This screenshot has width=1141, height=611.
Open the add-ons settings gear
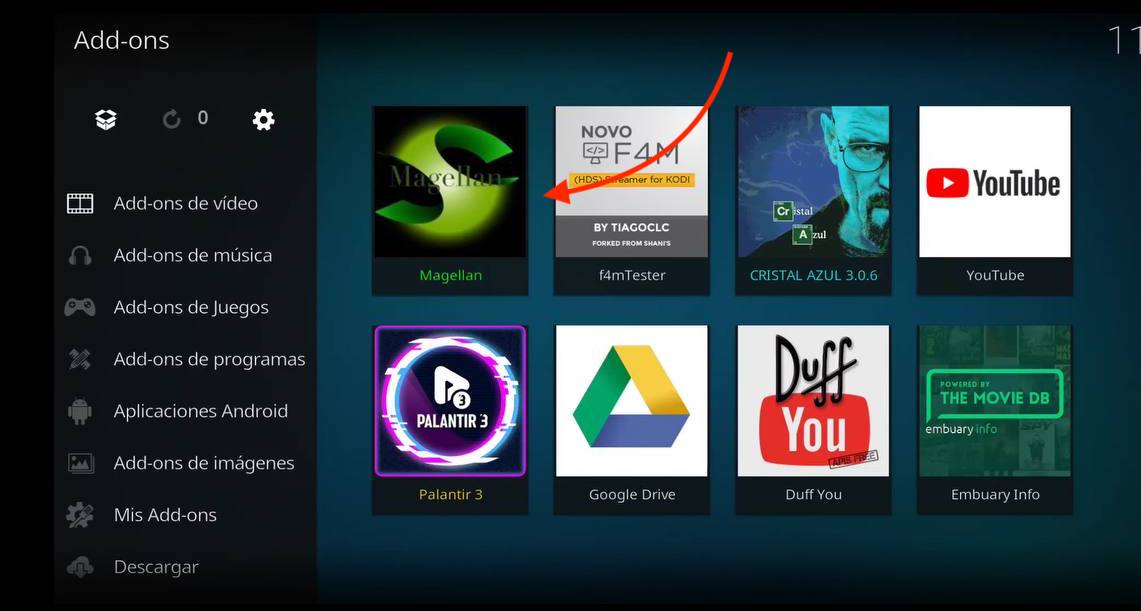(x=263, y=119)
